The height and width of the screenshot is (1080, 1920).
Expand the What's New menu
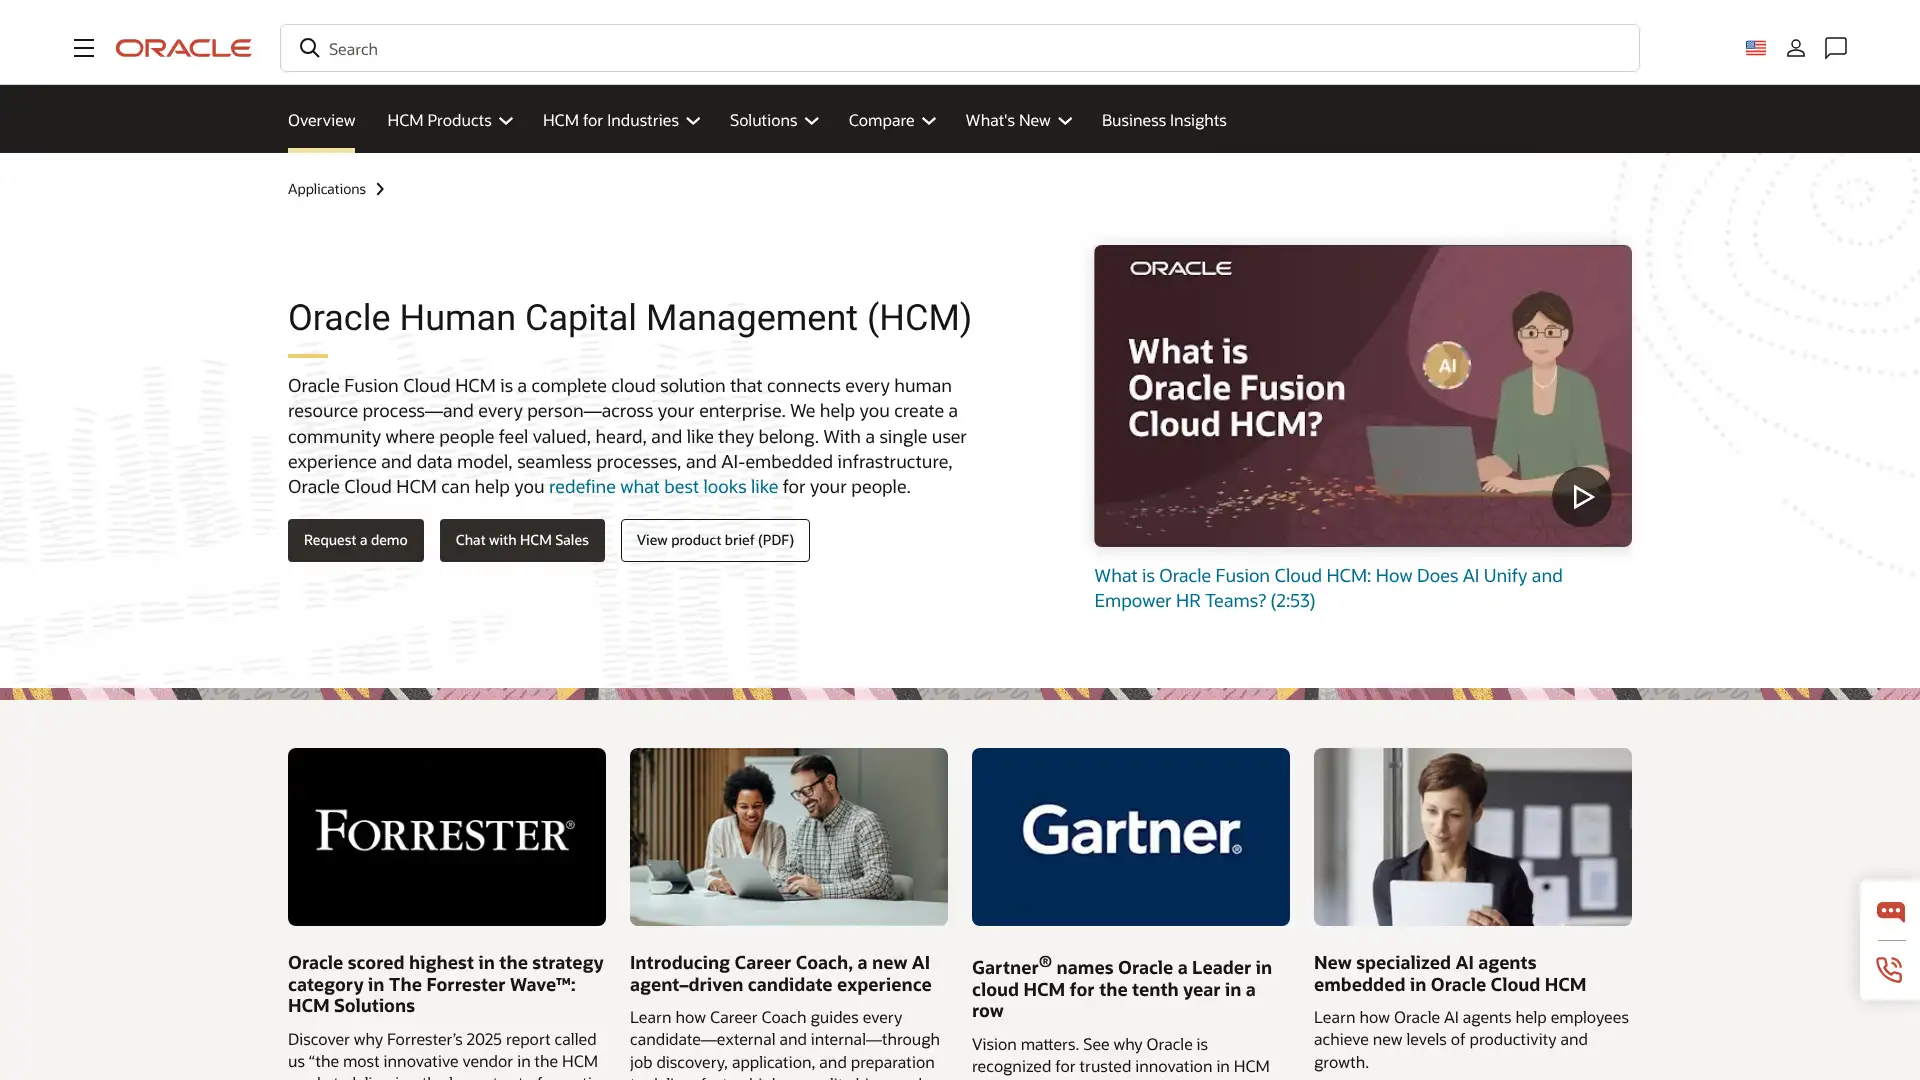point(1018,120)
